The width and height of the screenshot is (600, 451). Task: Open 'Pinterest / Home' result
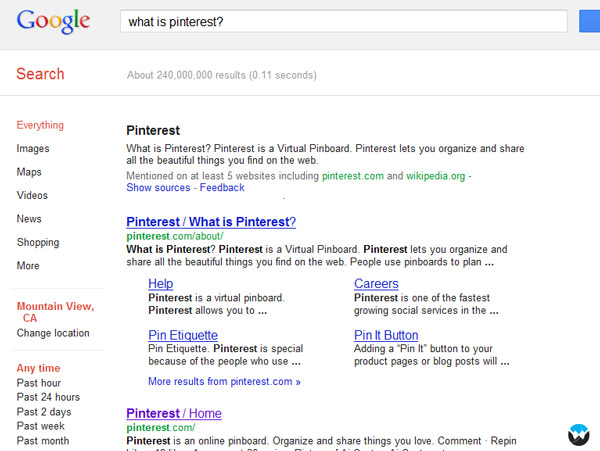tap(174, 414)
